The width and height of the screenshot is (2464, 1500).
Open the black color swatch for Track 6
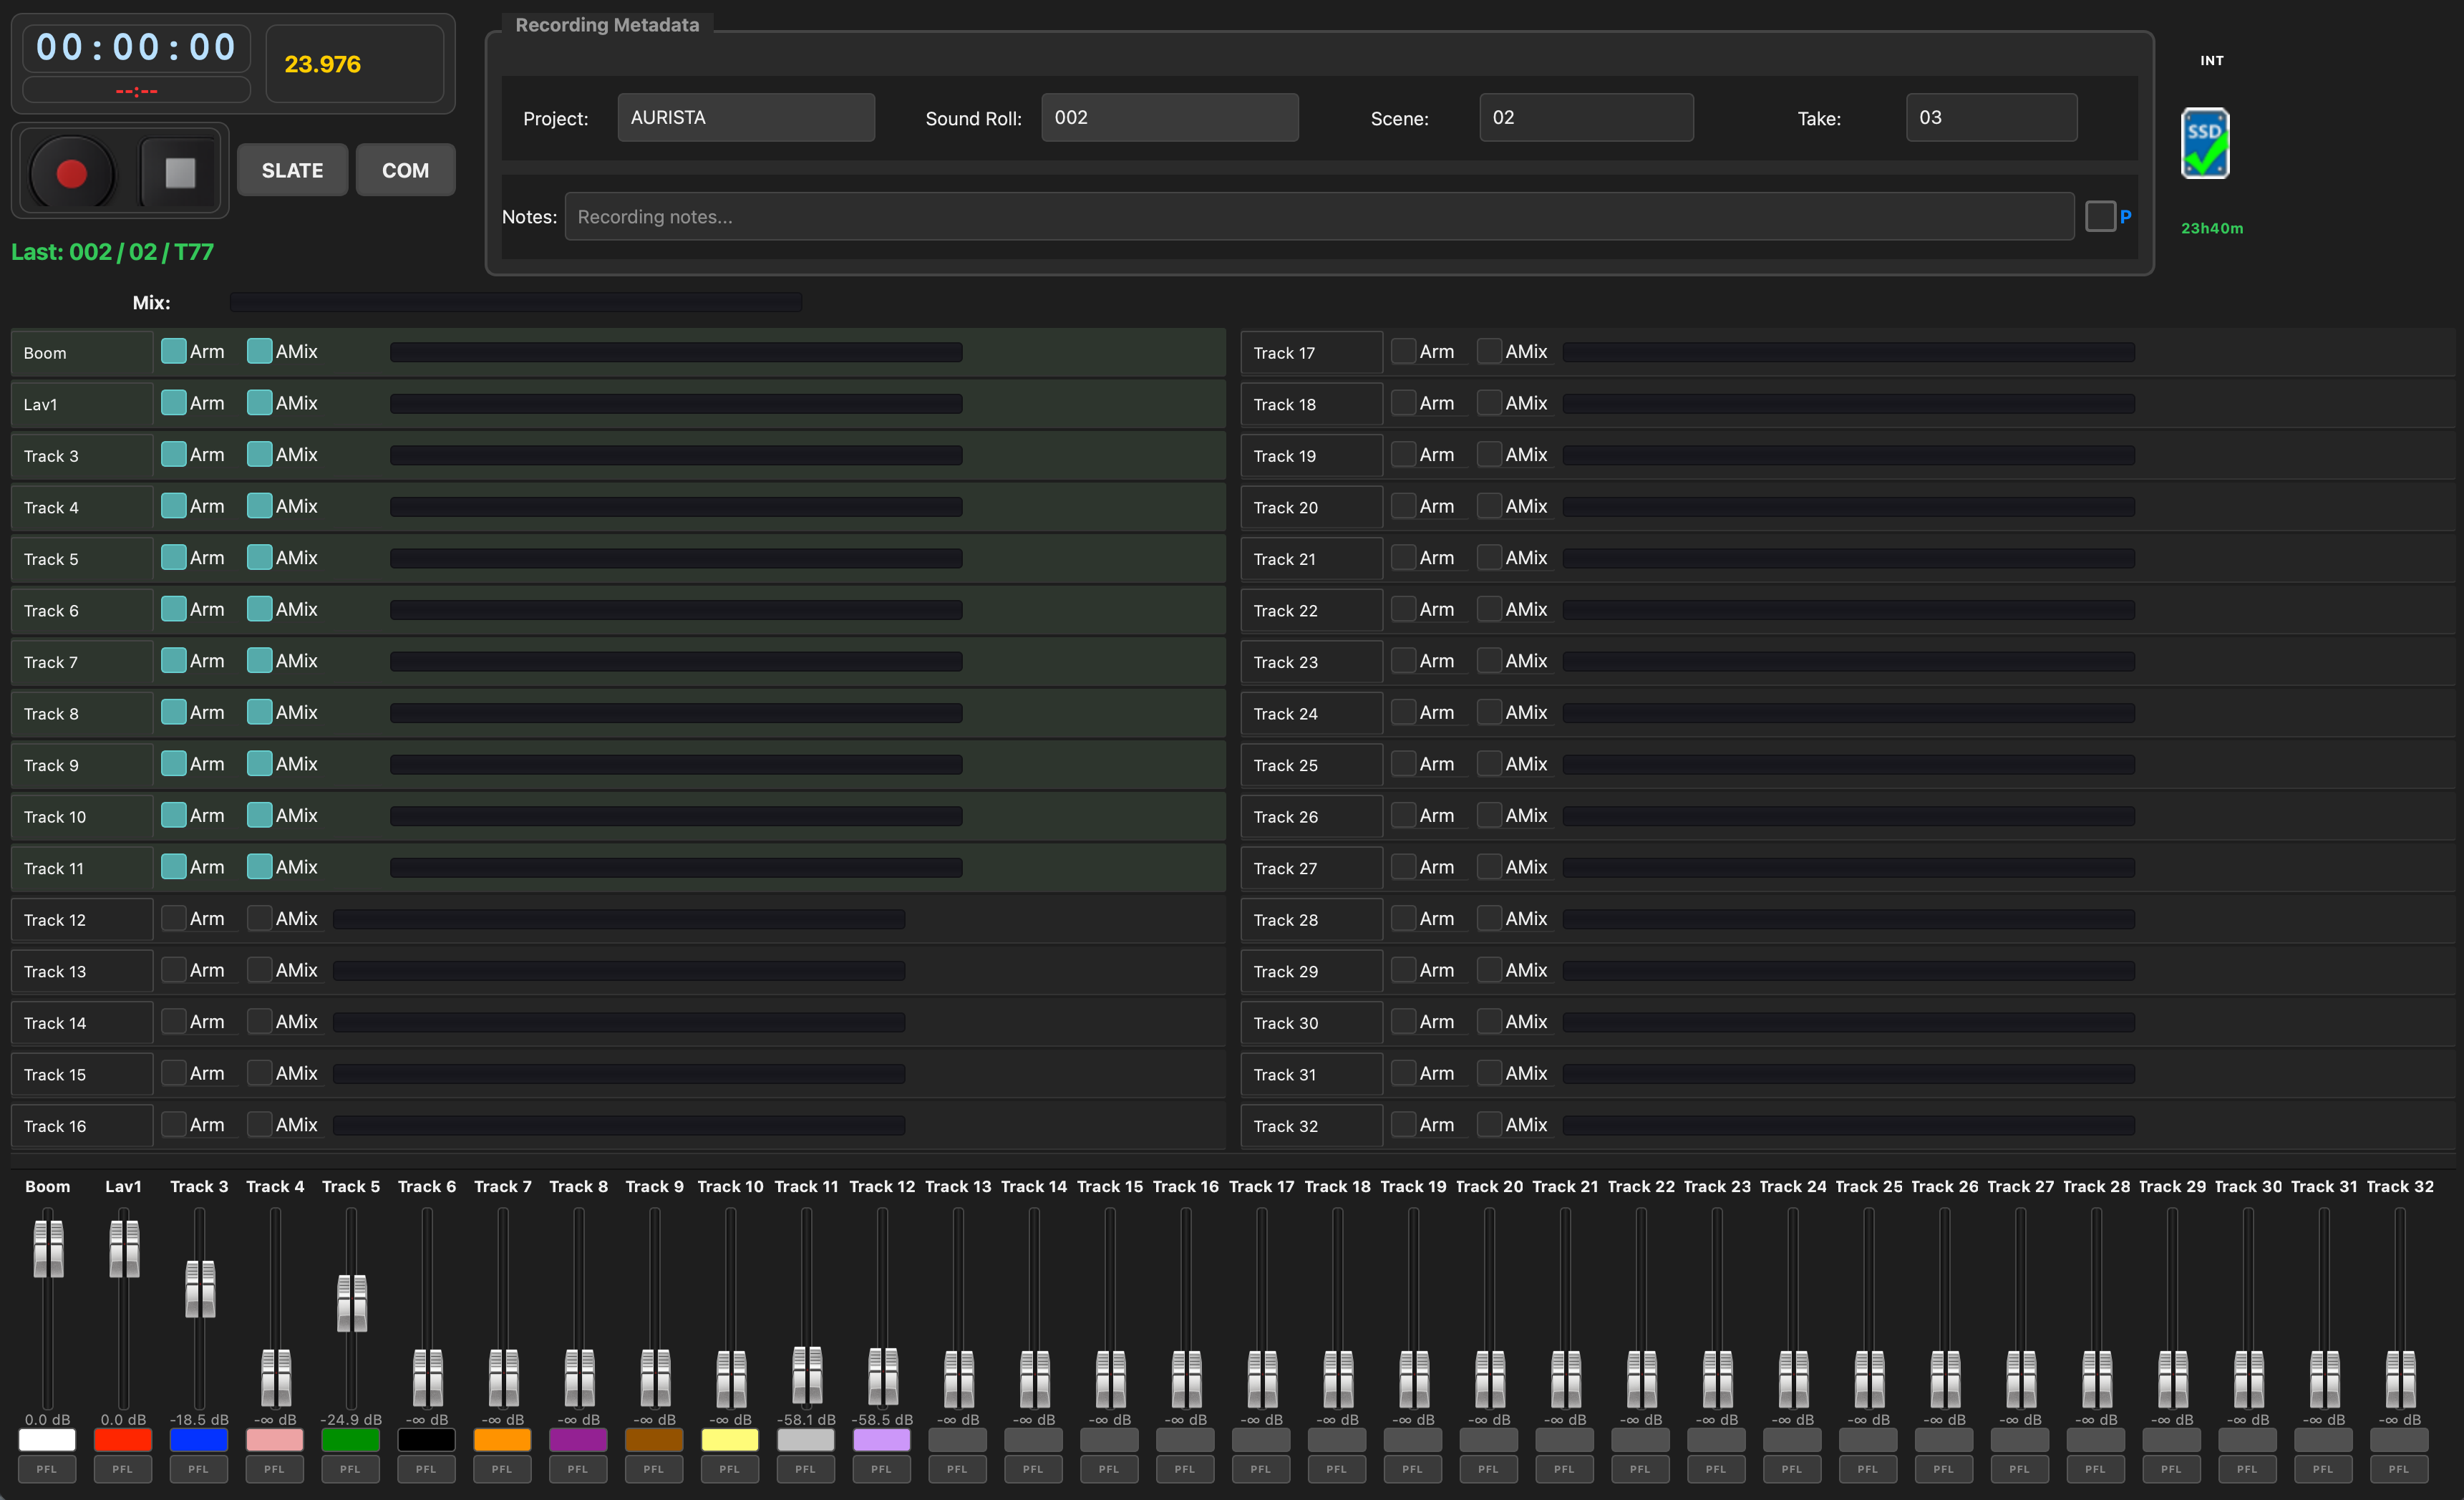(426, 1440)
